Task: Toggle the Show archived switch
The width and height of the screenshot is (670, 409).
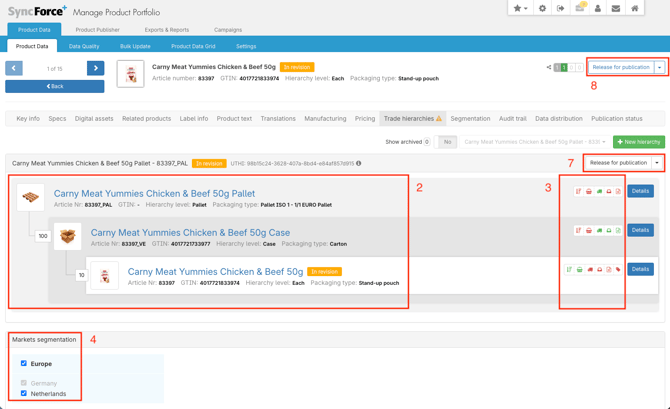Action: tap(447, 142)
